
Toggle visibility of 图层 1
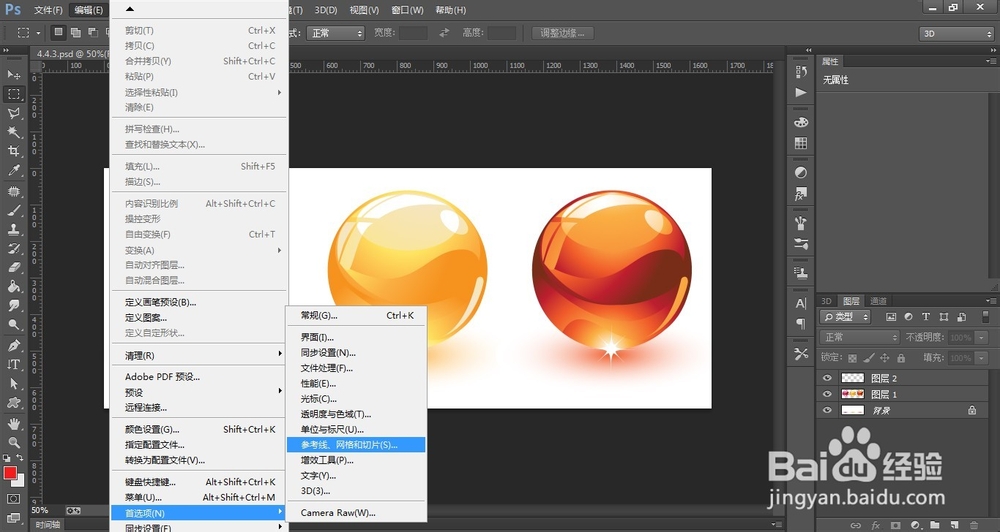tap(827, 394)
